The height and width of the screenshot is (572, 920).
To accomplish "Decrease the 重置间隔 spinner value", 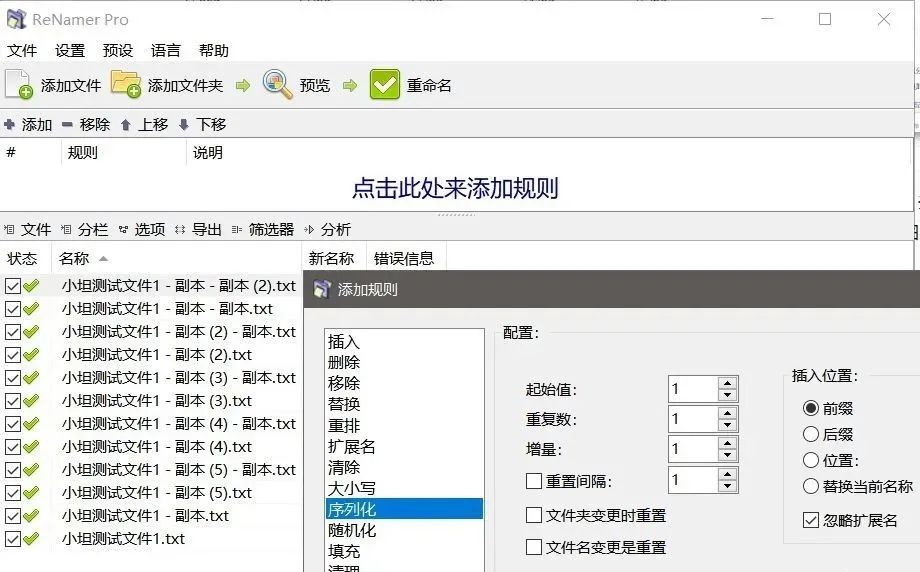I will tap(728, 486).
